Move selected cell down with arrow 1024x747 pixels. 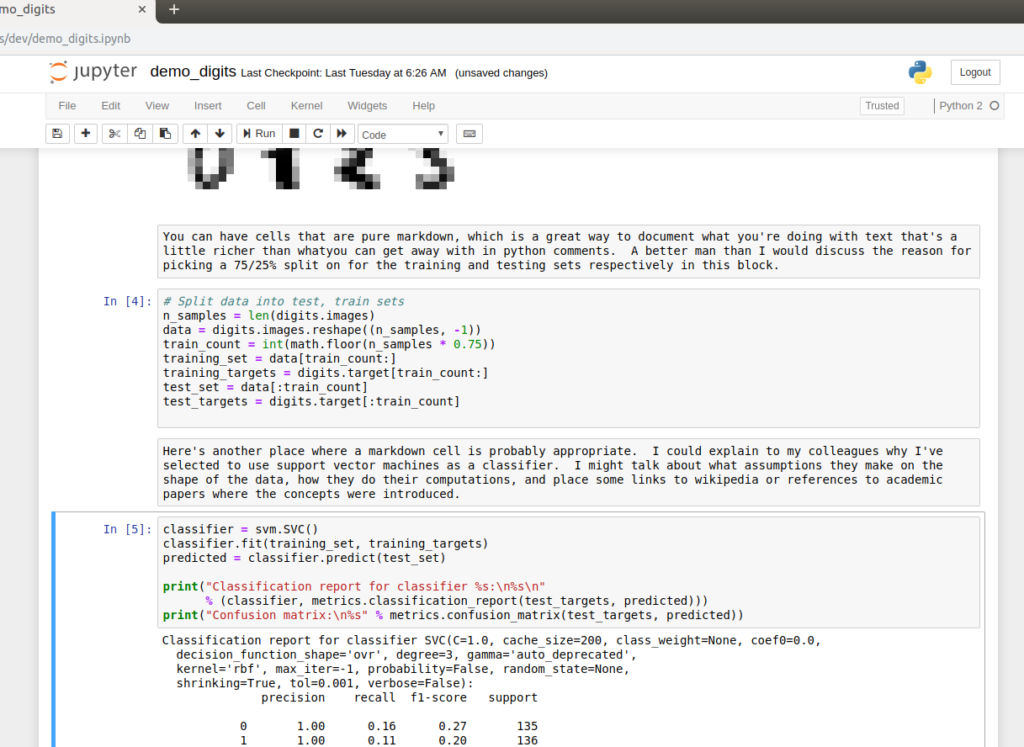pyautogui.click(x=220, y=133)
